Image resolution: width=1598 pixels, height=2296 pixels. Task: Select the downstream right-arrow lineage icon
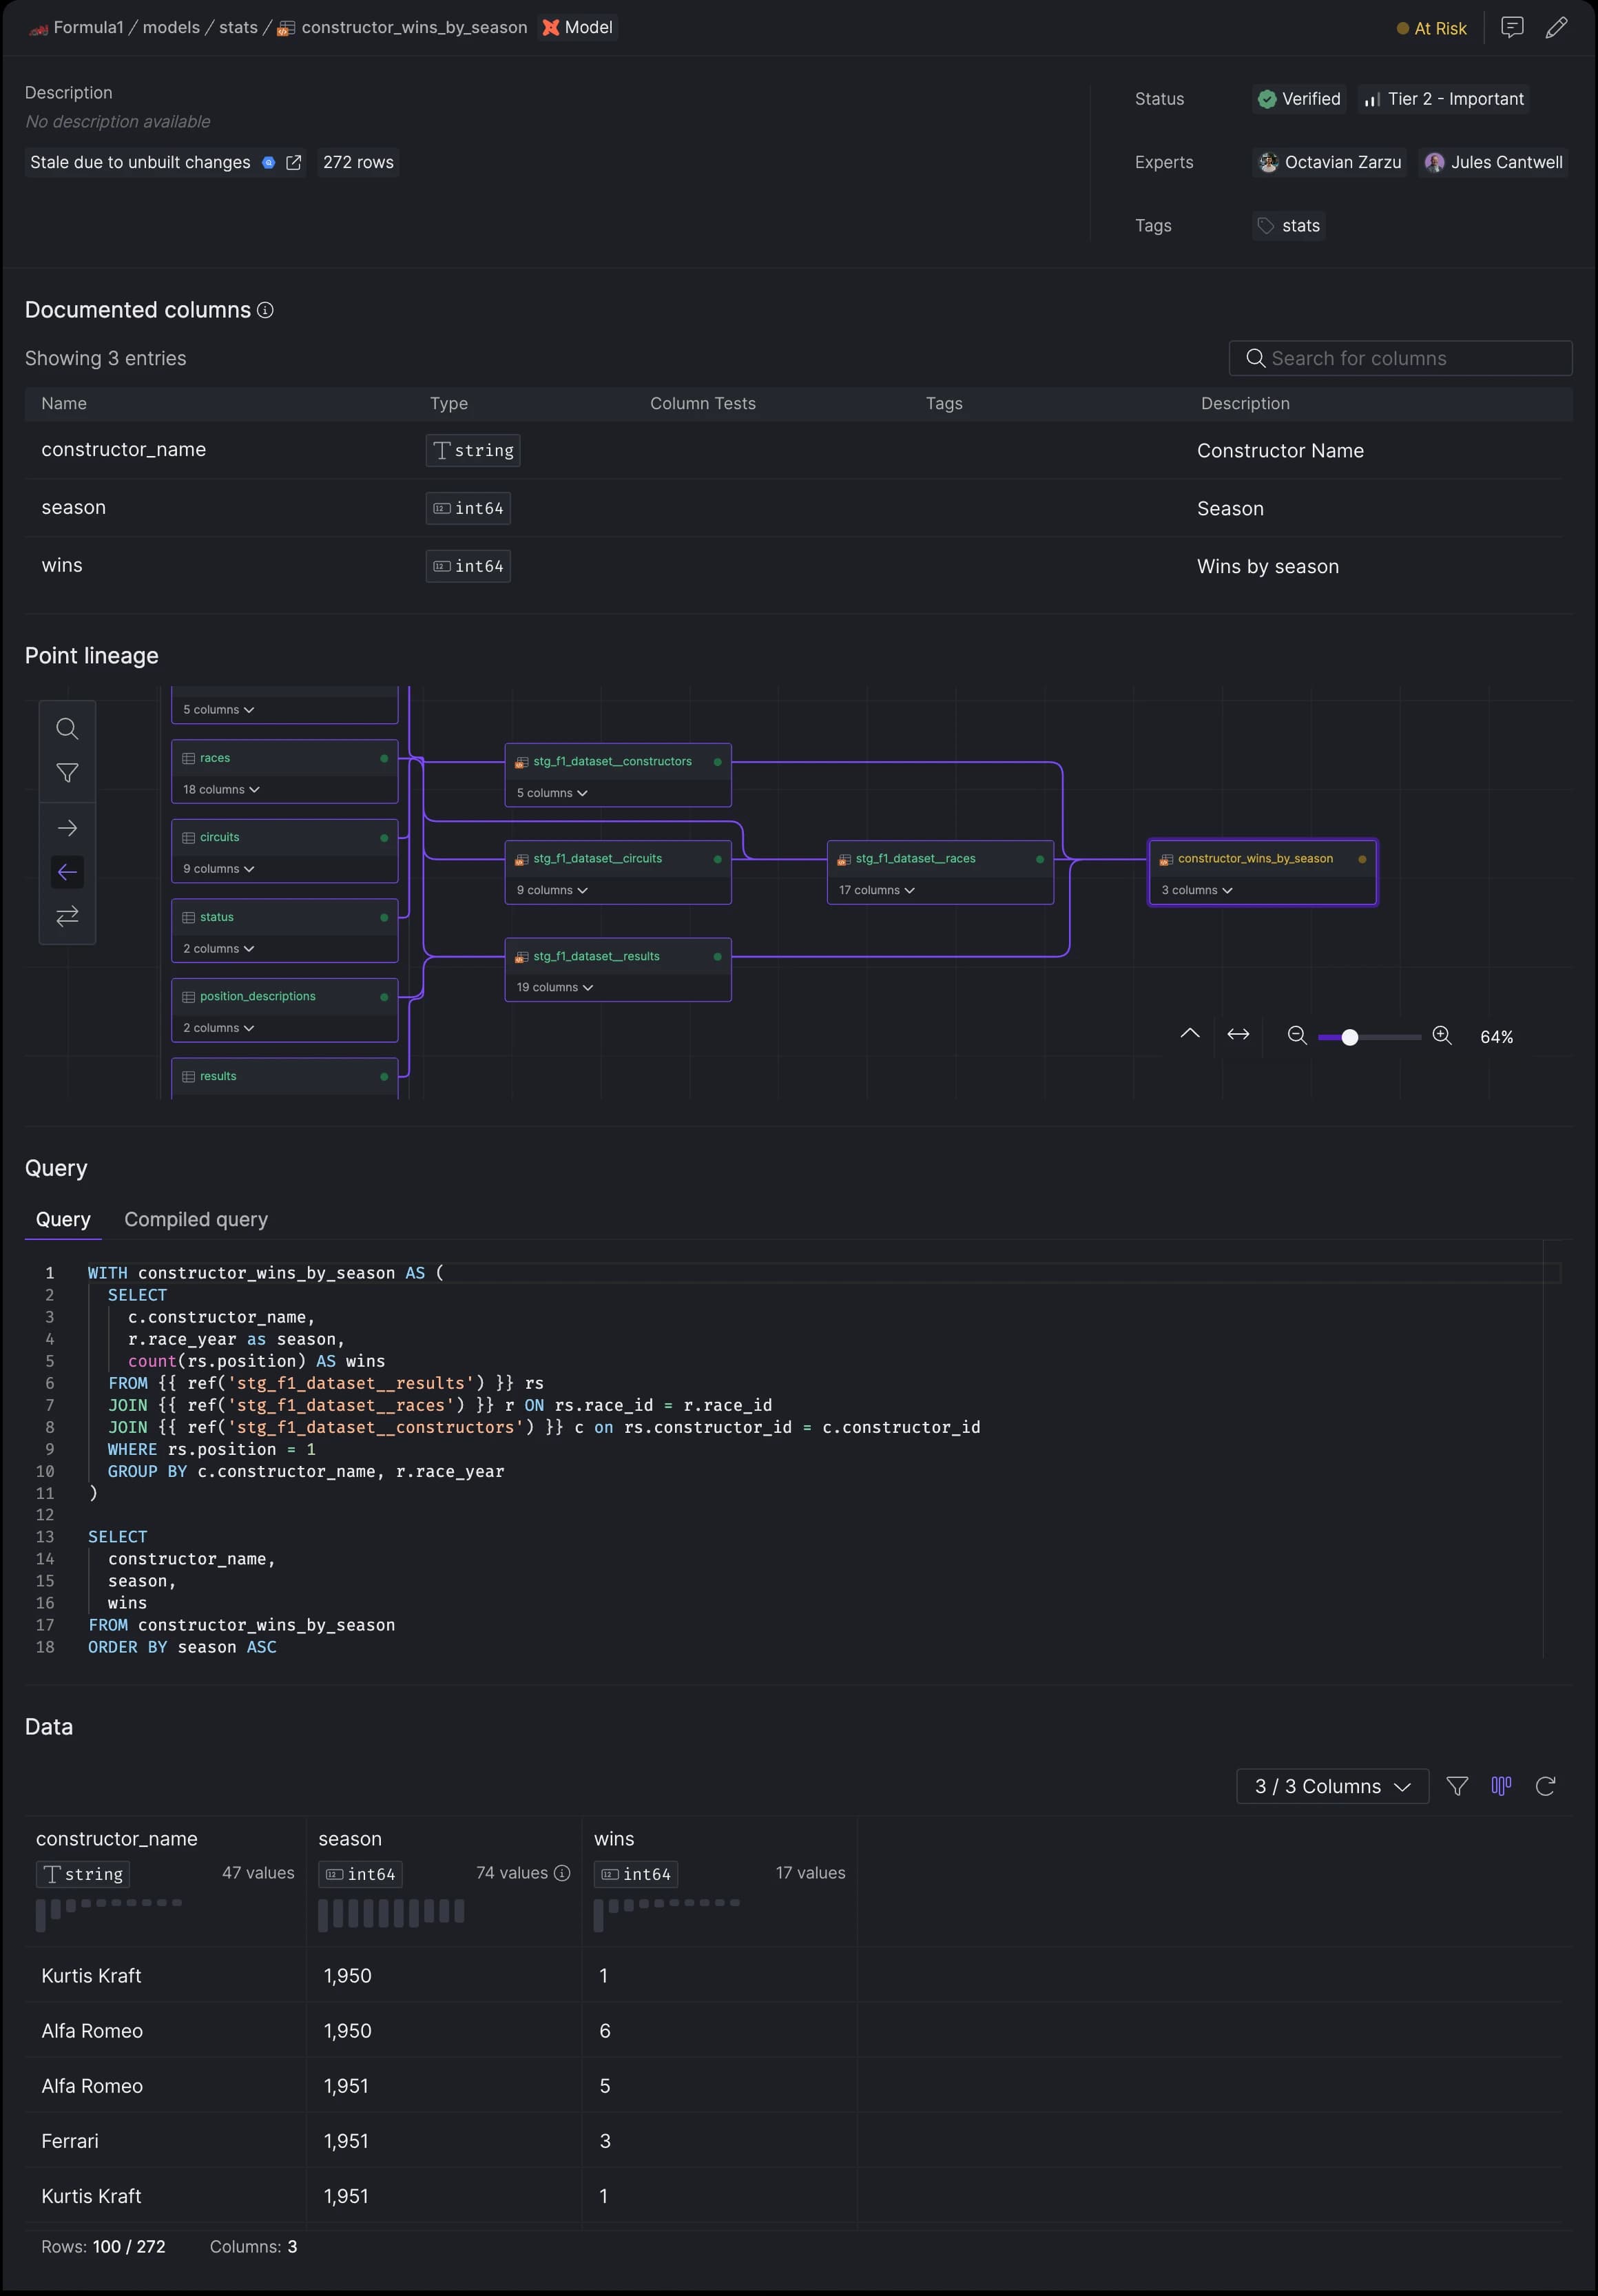click(x=67, y=828)
